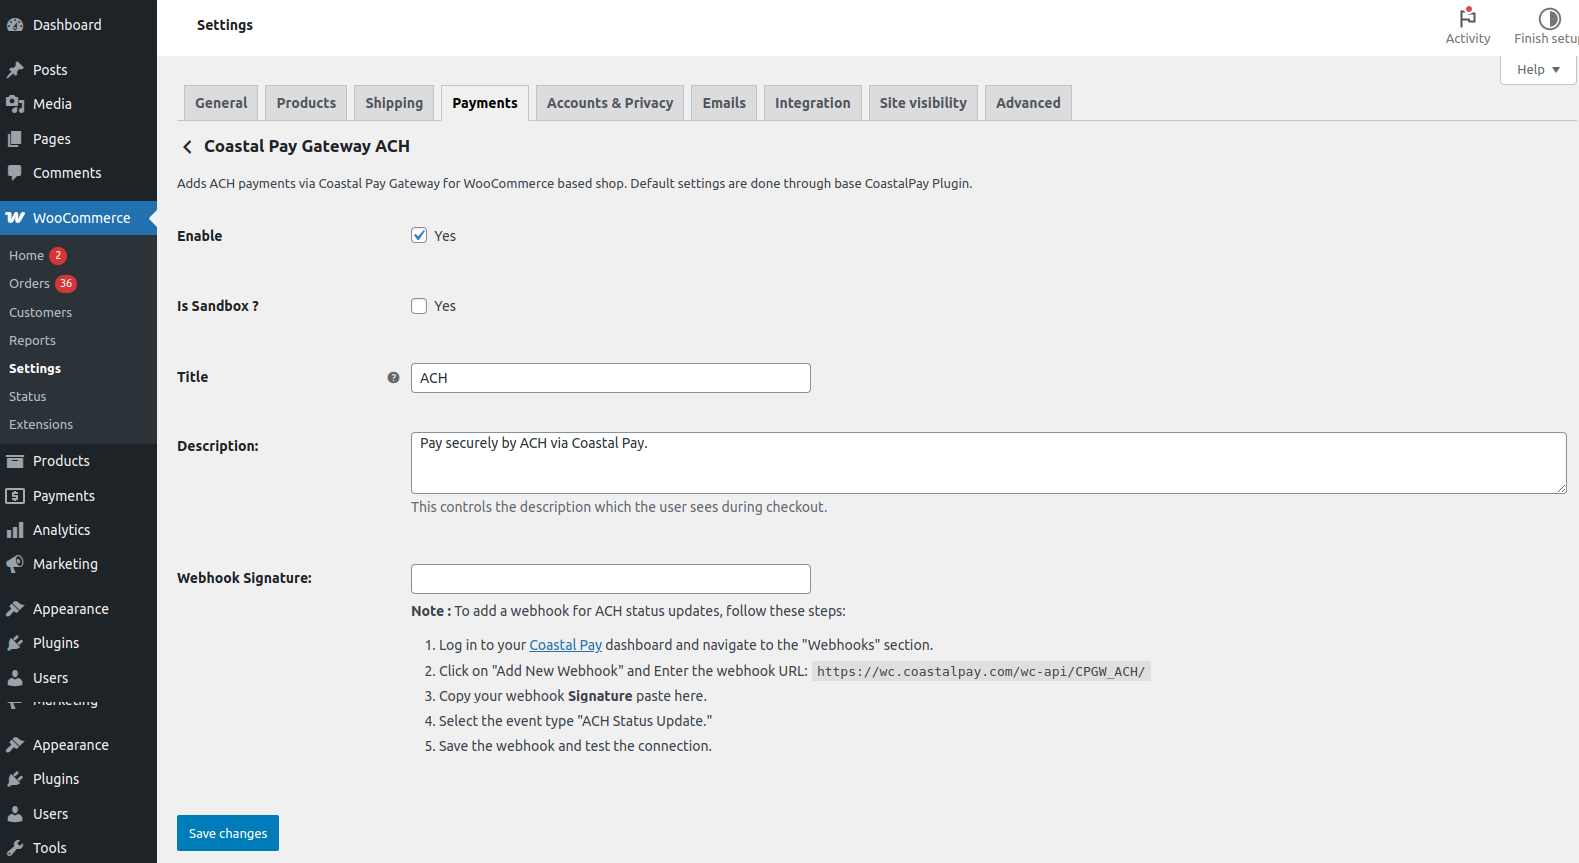Expand the Help dropdown tab
Viewport: 1579px width, 863px height.
1538,70
